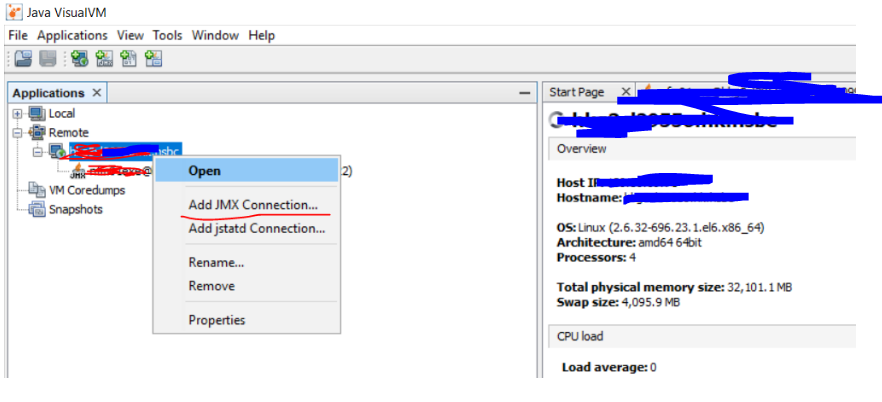The width and height of the screenshot is (882, 402).
Task: Choose Open in the context menu
Action: (246, 170)
